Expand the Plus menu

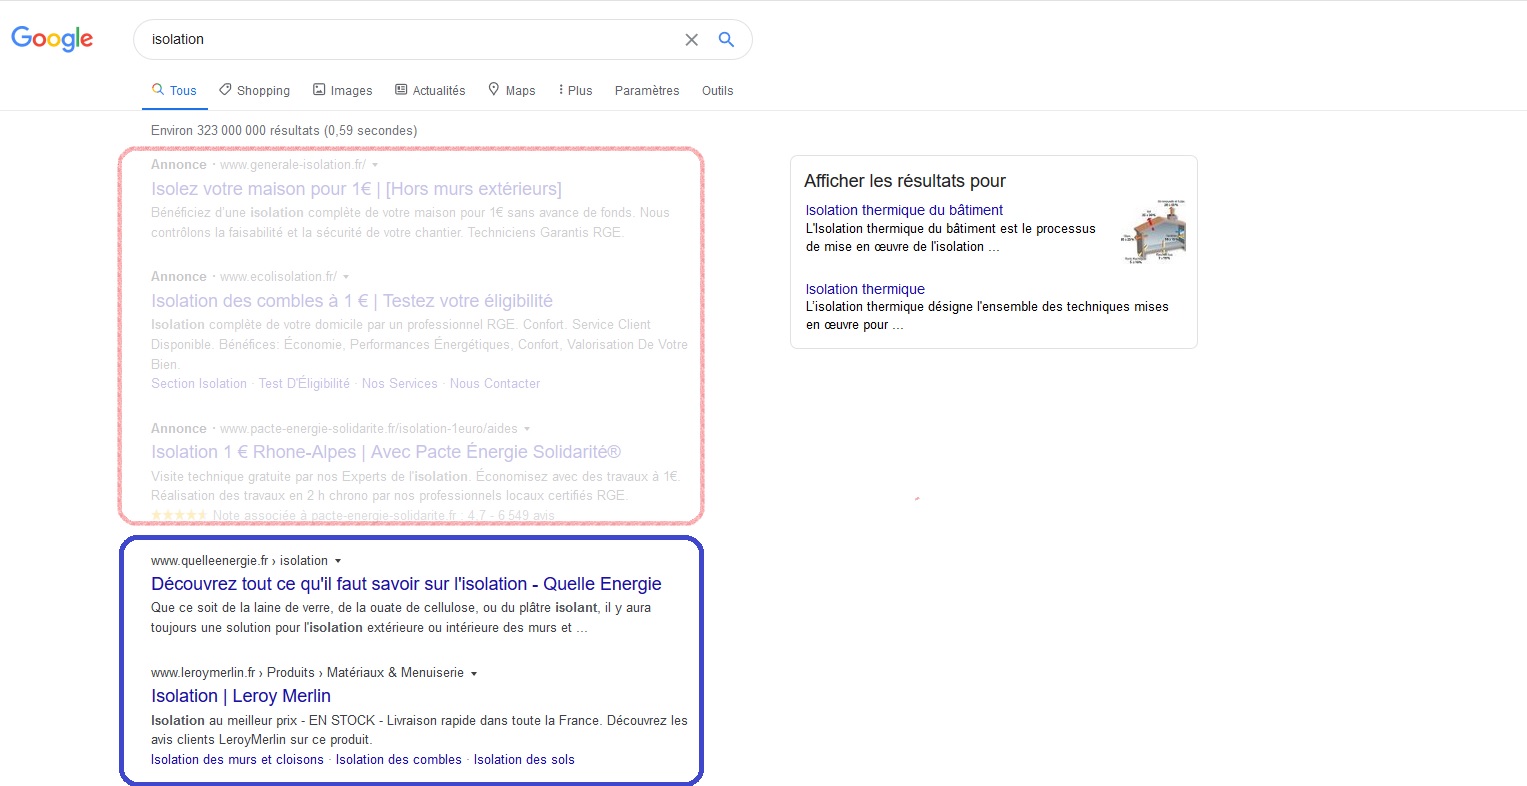click(575, 90)
